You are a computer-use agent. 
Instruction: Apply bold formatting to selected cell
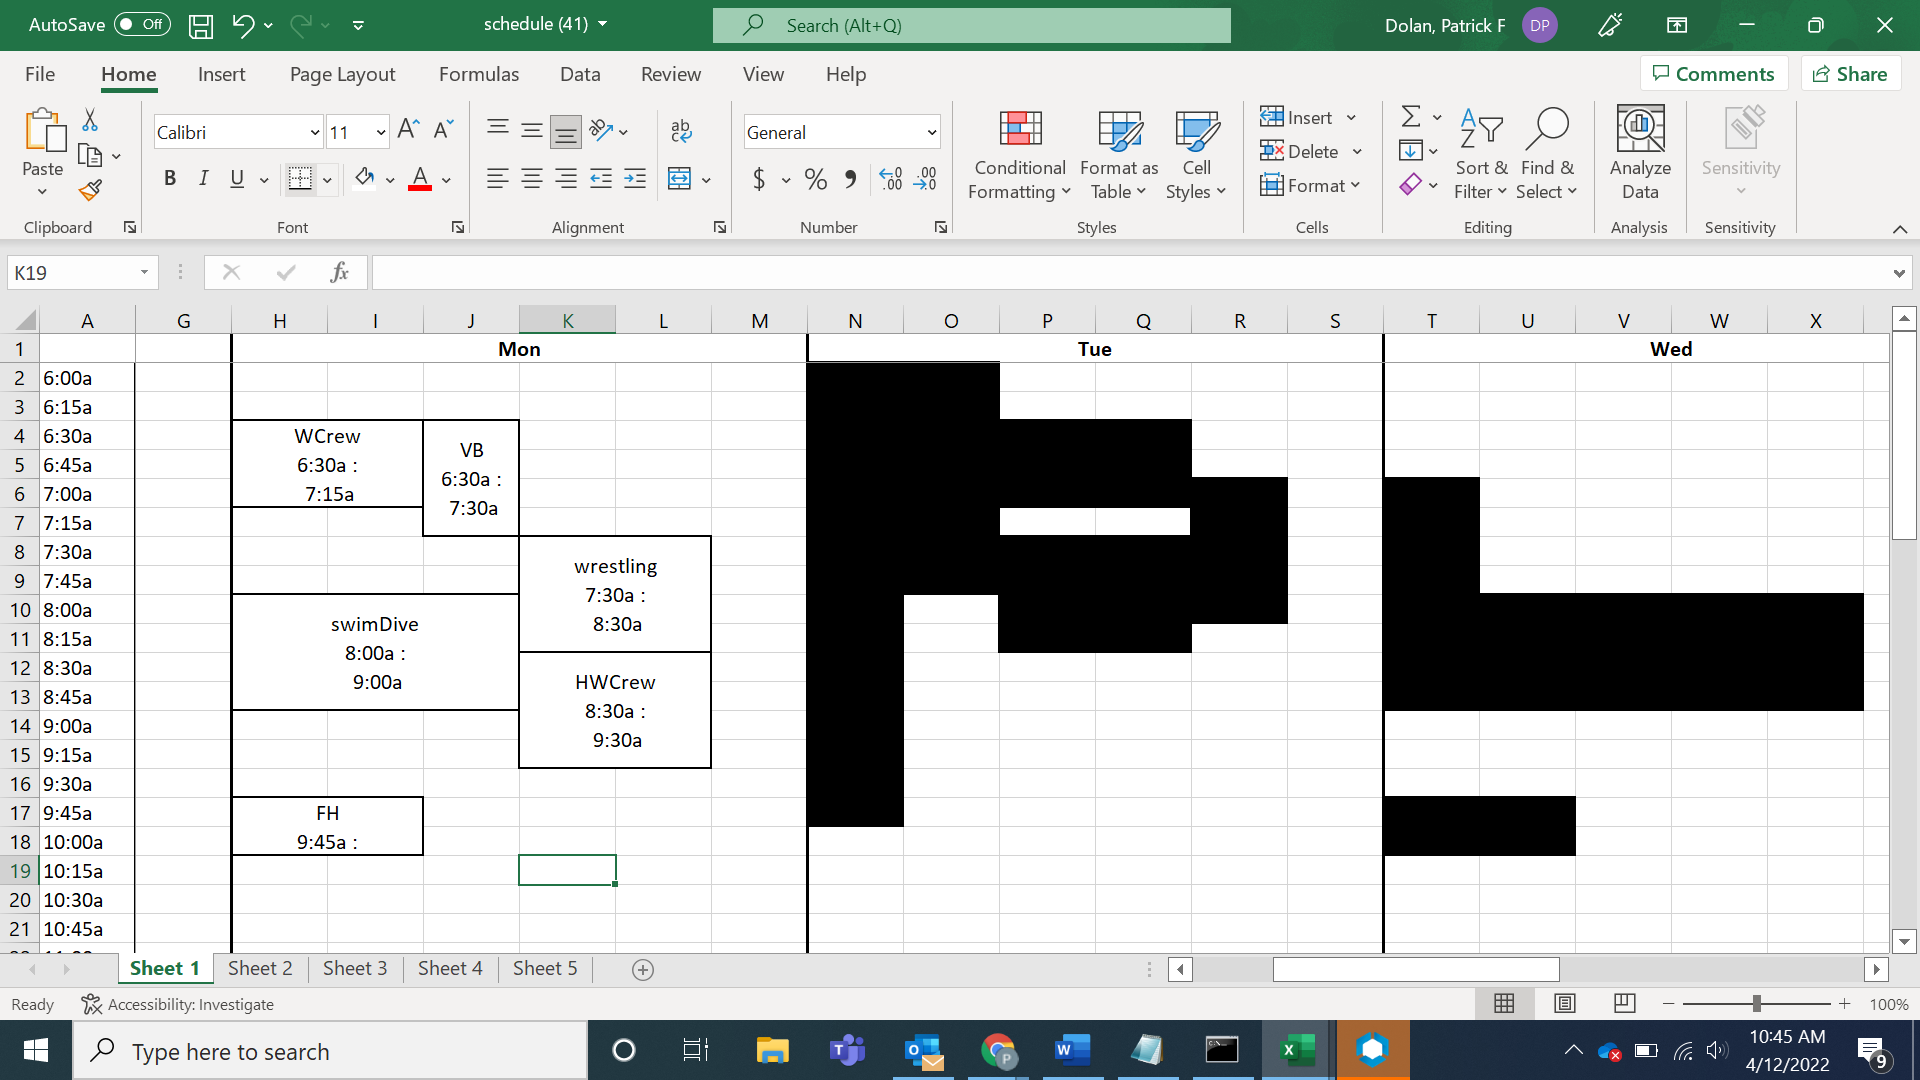170,178
